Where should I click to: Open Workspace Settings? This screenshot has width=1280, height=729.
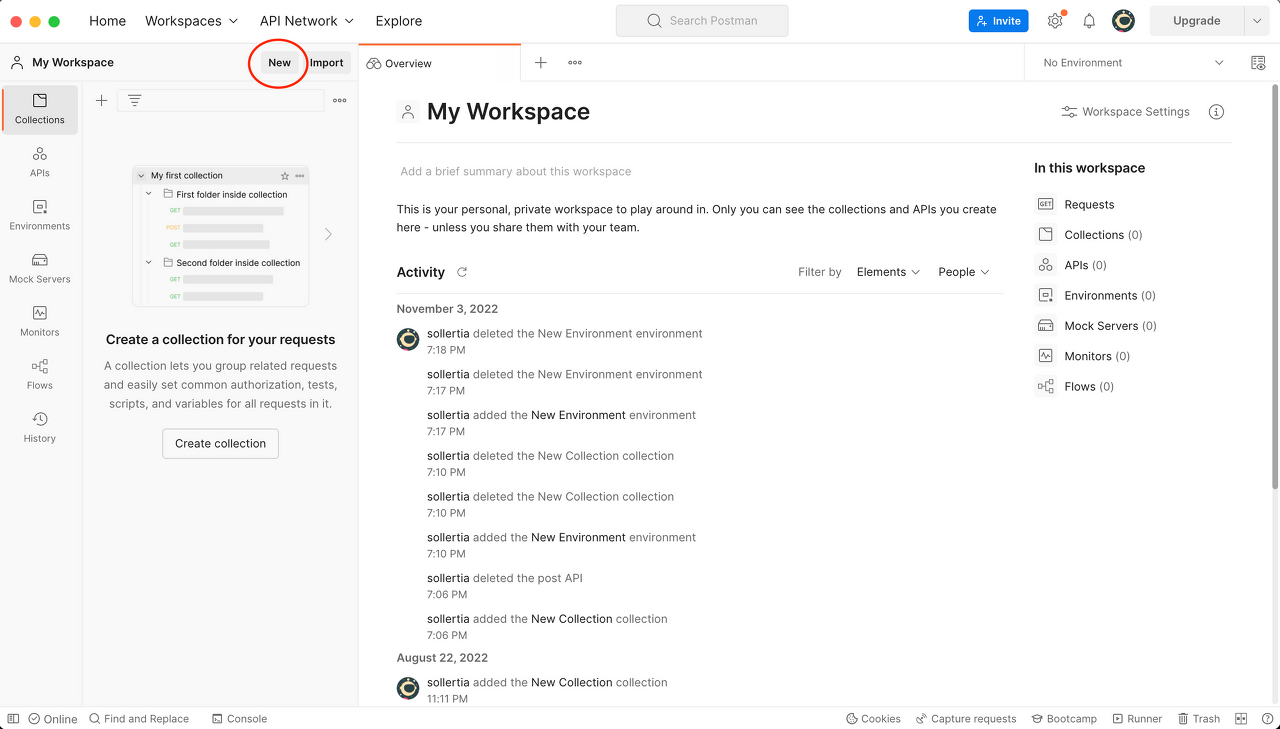[1126, 112]
